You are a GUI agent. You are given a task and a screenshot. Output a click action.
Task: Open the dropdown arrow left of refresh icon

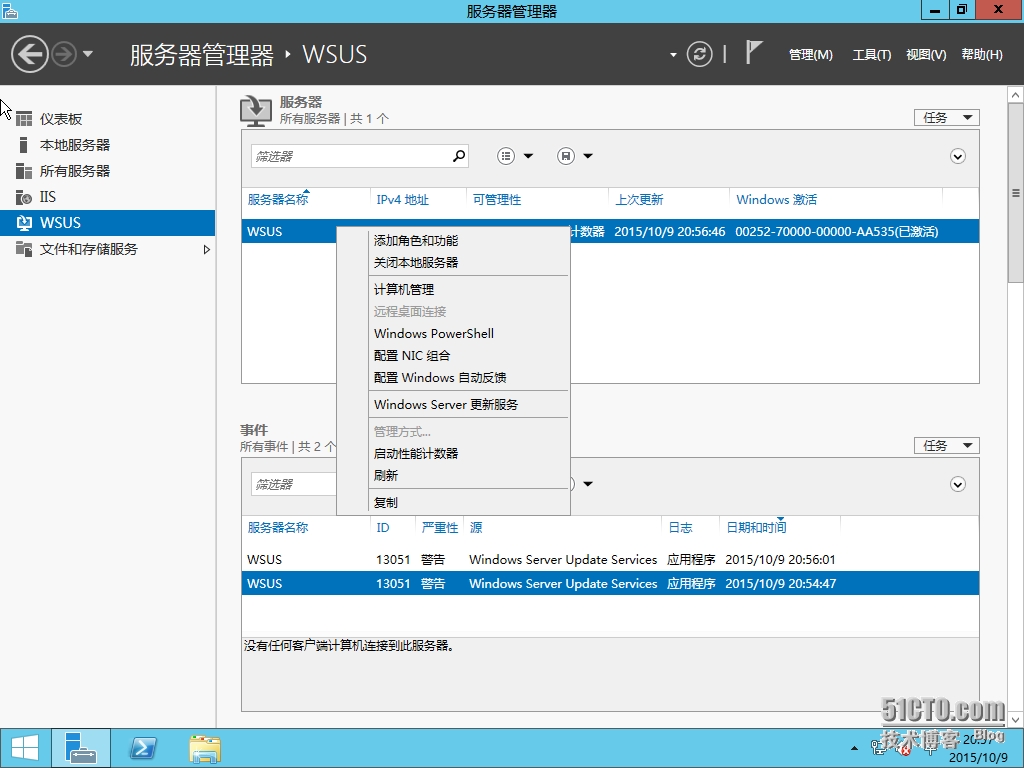pyautogui.click(x=673, y=55)
